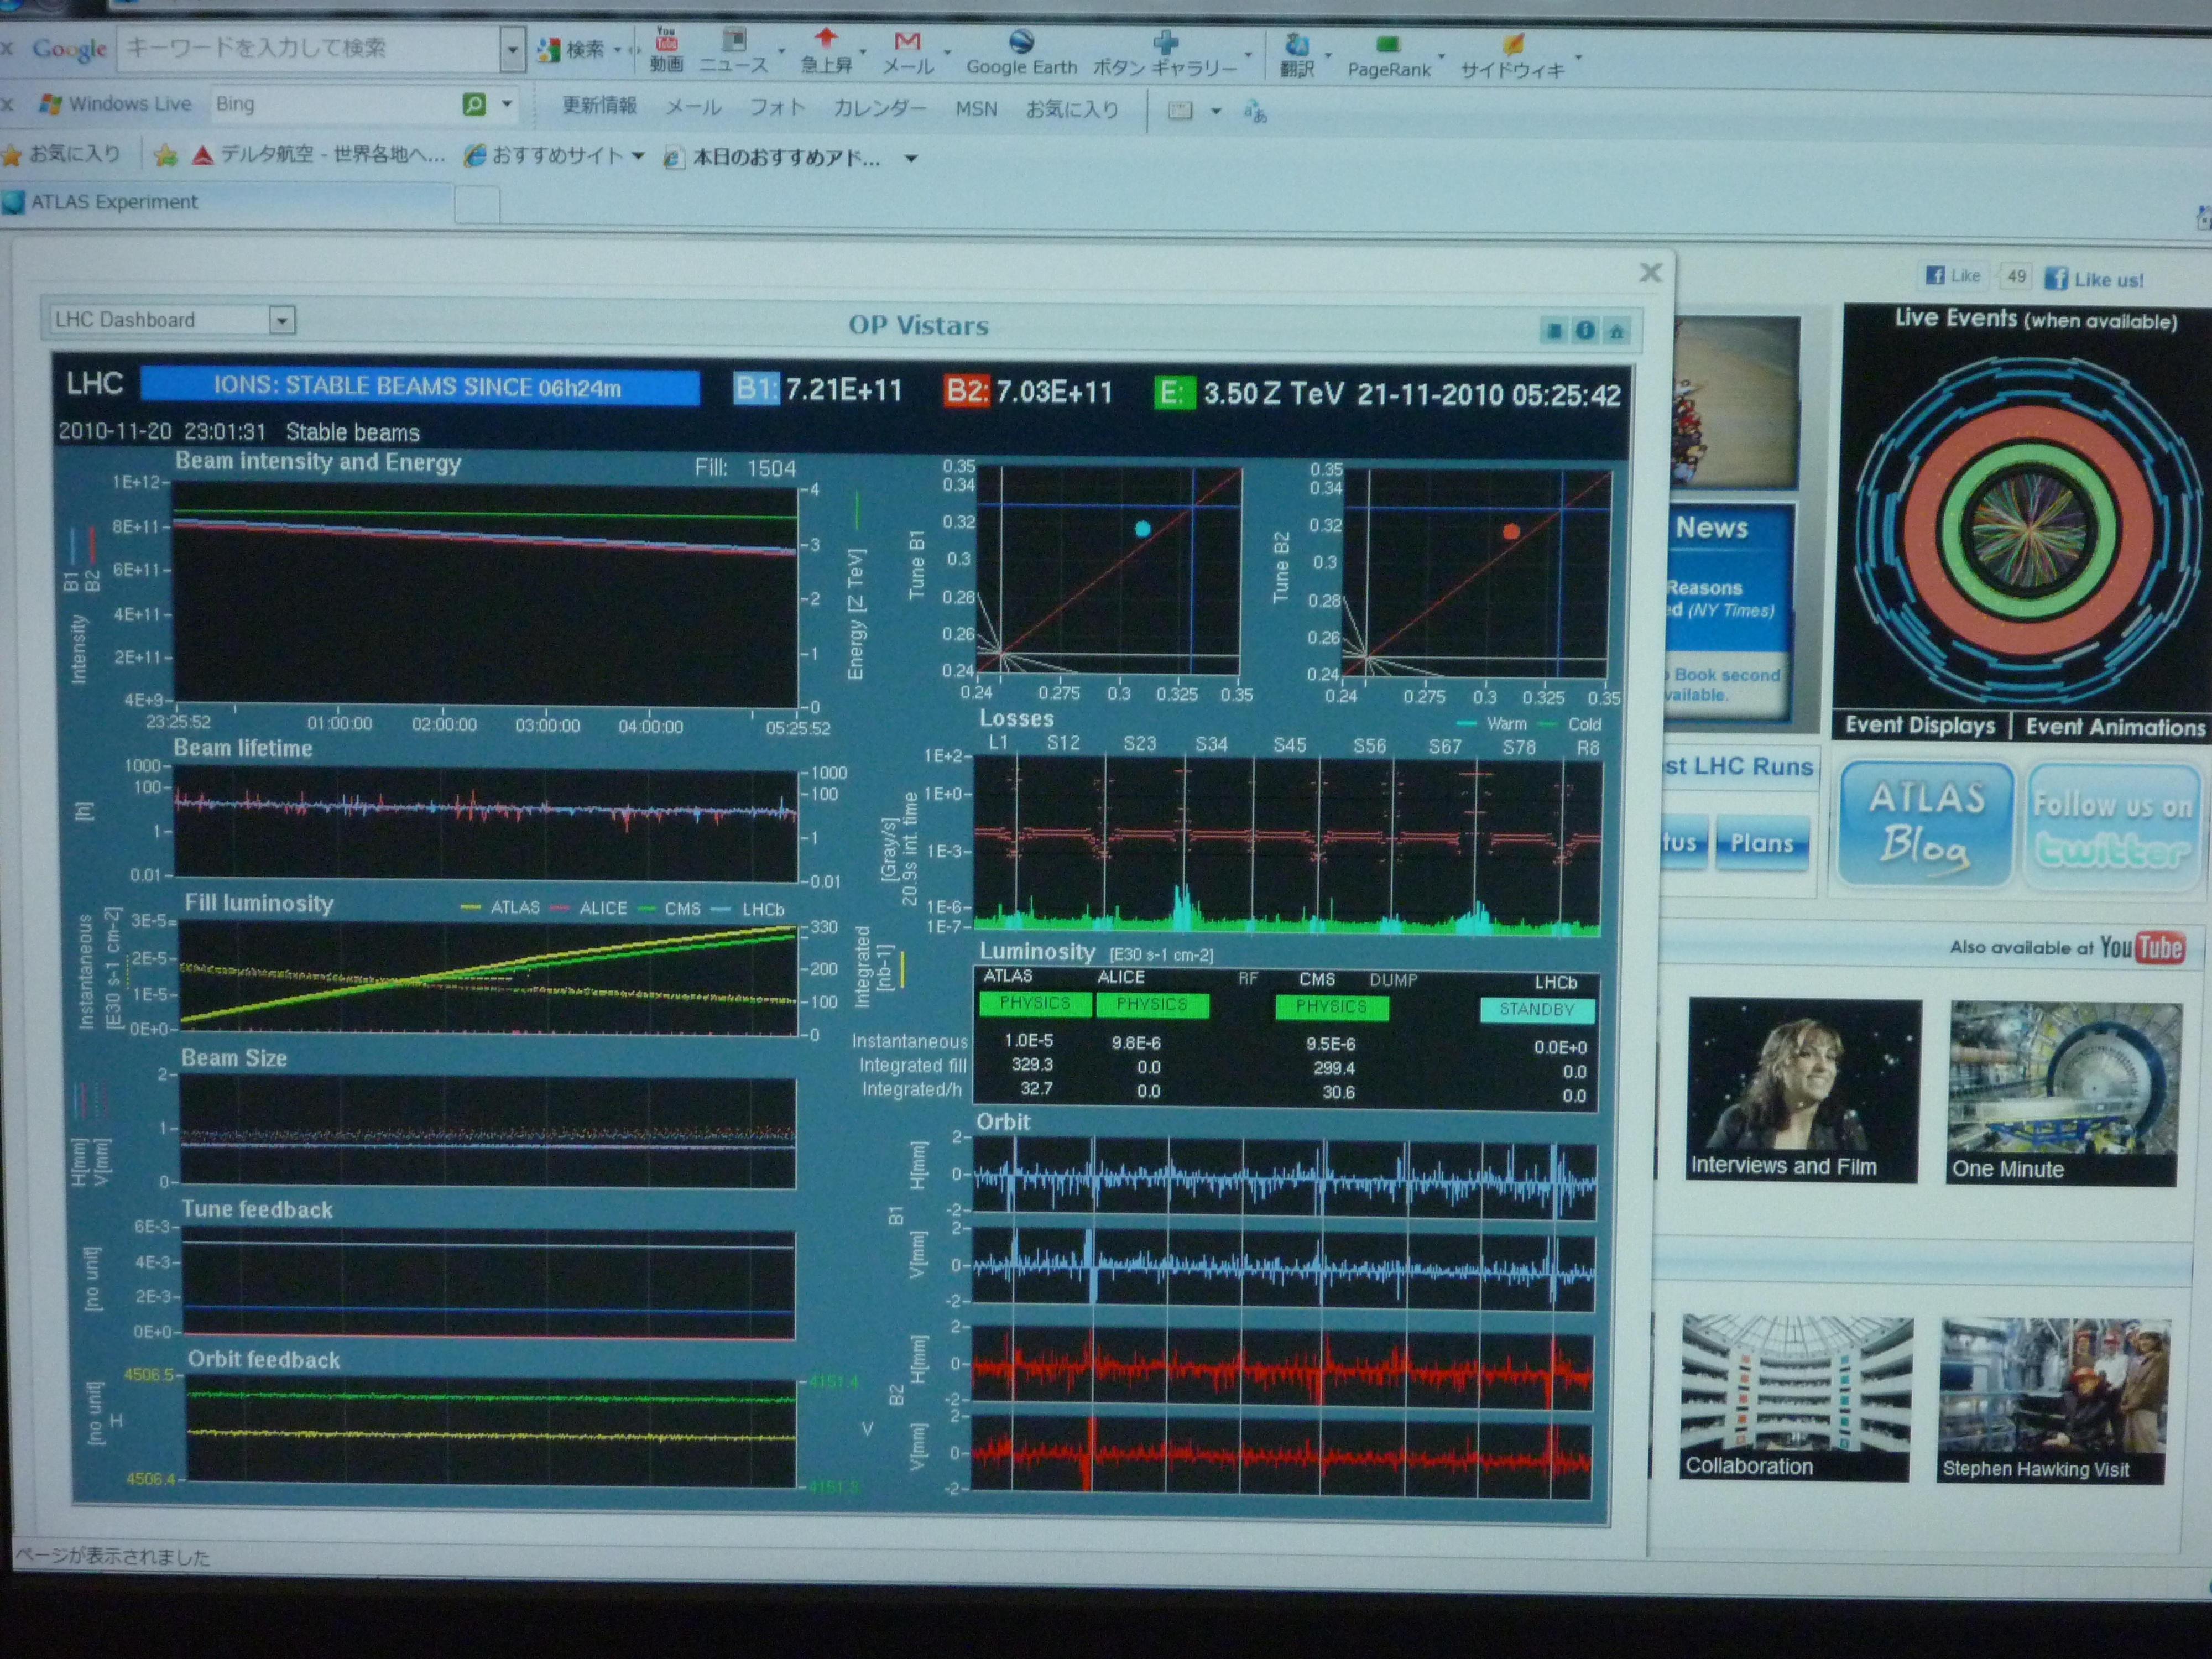The height and width of the screenshot is (1659, 2212).
Task: Click Follow us on Twitter button
Action: 2113,827
